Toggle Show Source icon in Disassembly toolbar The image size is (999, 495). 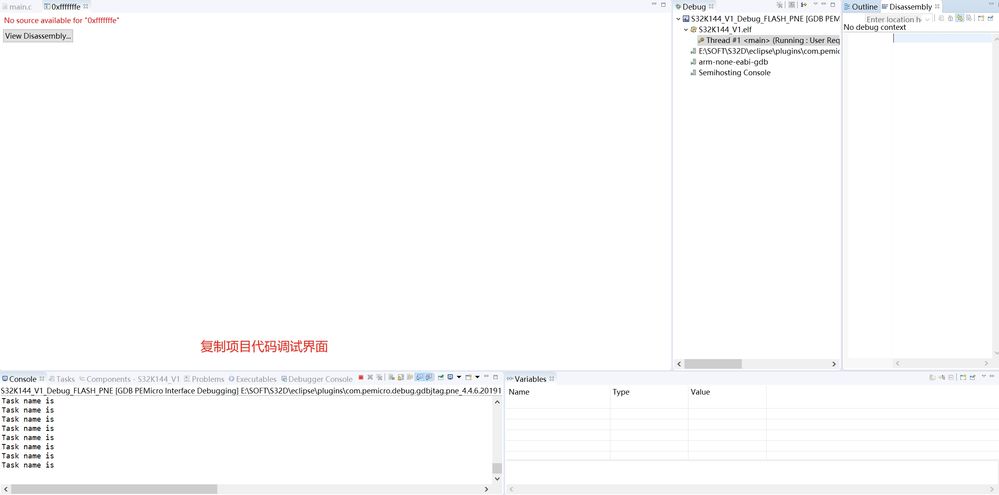[968, 18]
